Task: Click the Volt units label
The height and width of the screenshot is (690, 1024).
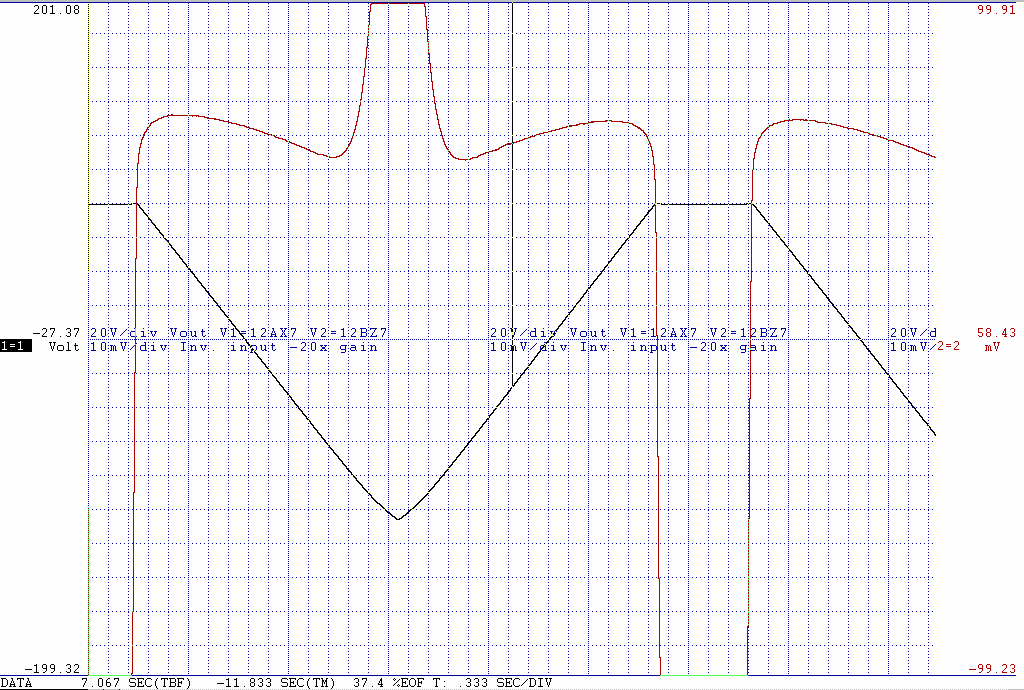Action: click(65, 347)
